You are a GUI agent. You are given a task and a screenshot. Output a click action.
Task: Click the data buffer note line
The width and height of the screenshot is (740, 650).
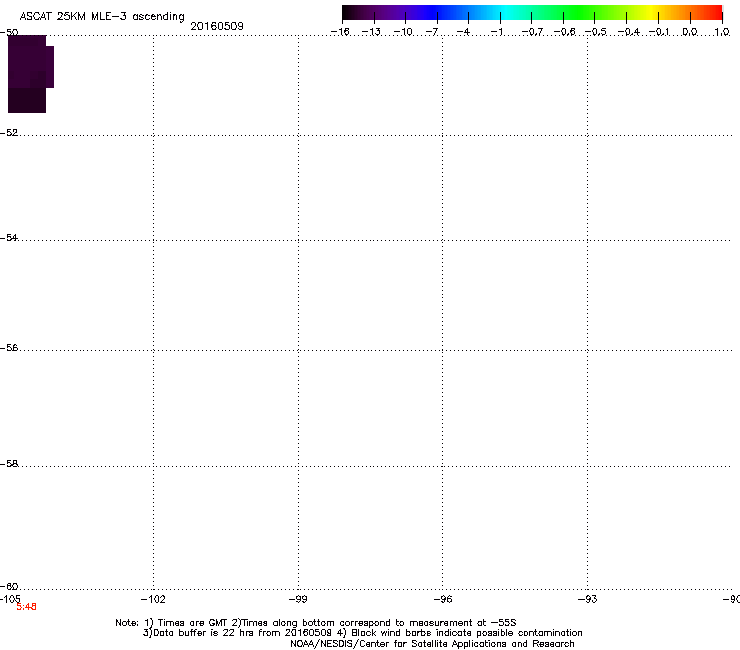362,633
